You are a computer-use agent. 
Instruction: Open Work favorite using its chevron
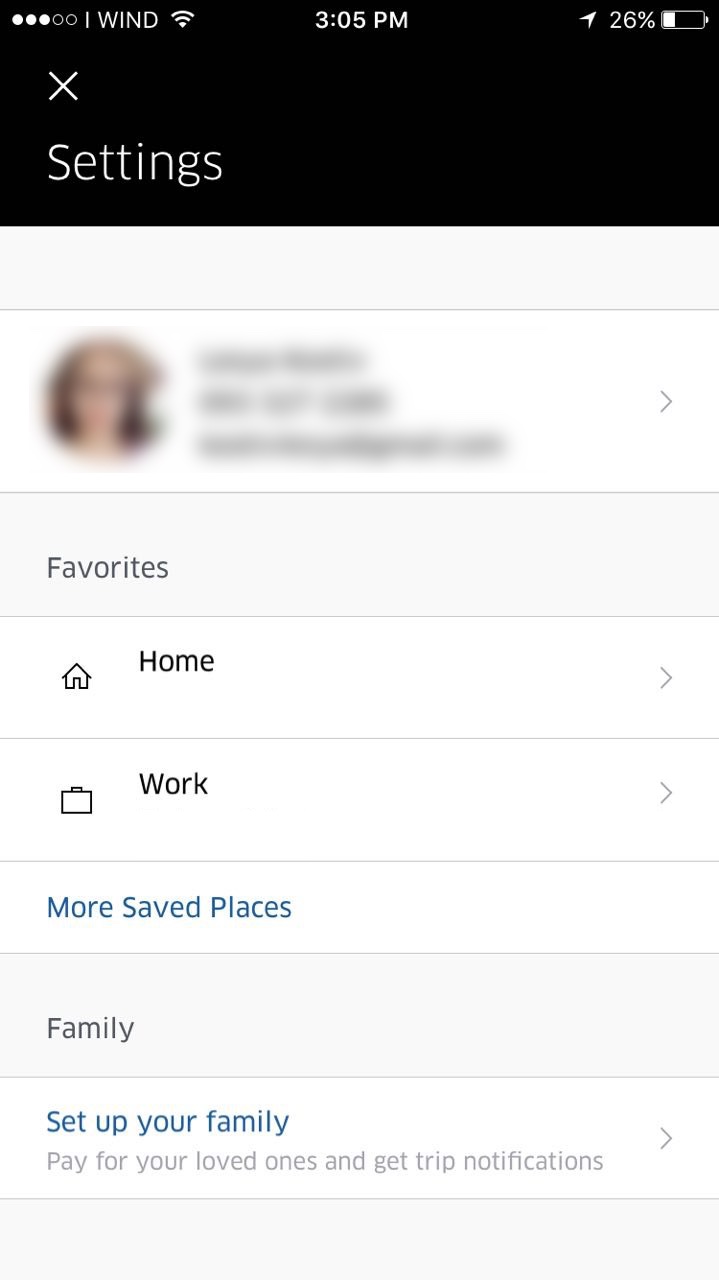[666, 793]
